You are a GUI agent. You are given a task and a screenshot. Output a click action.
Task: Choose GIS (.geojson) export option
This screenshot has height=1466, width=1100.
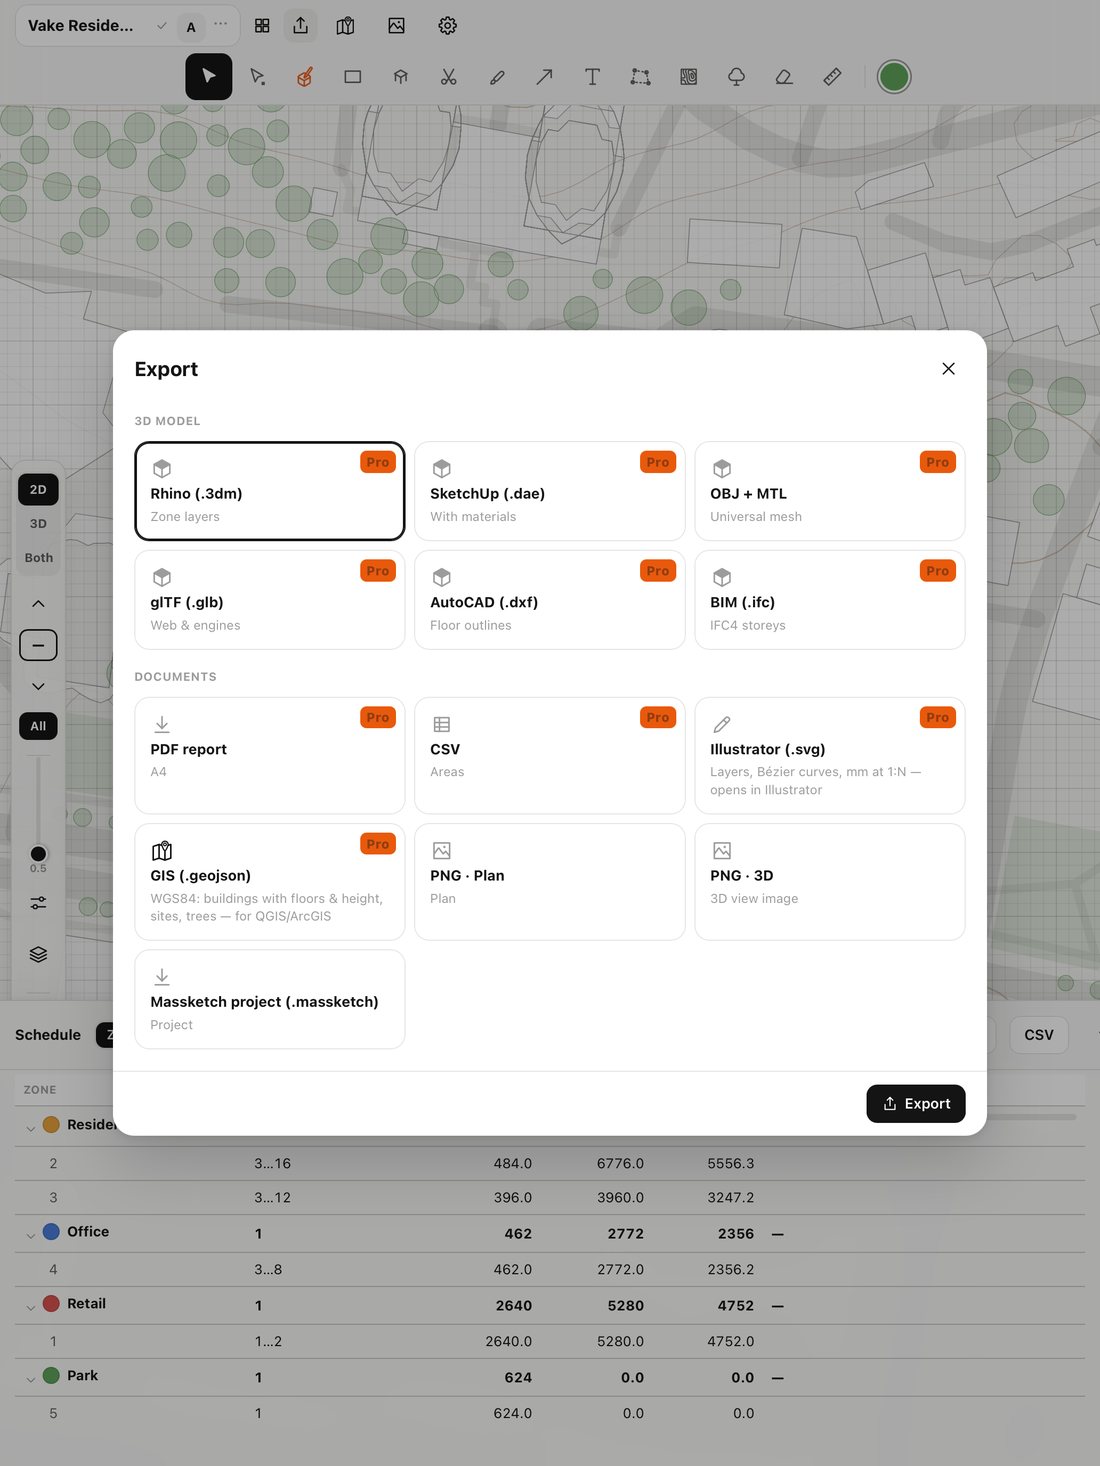click(270, 882)
